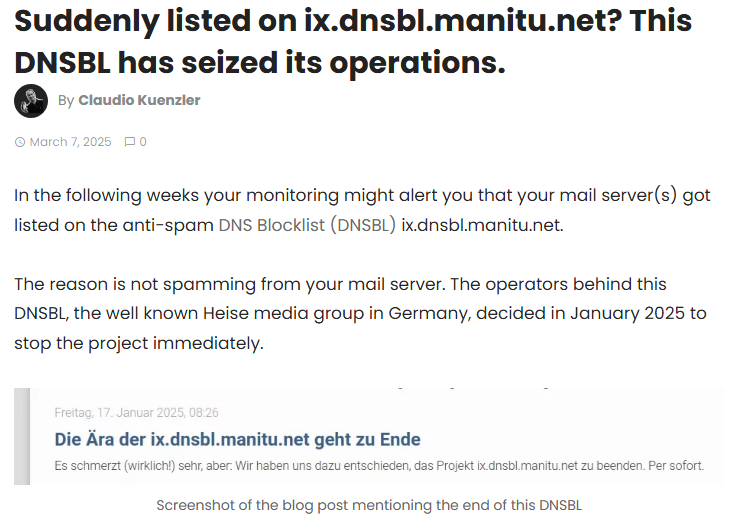The height and width of the screenshot is (529, 739).
Task: Click the image caption below the screenshot
Action: (369, 505)
